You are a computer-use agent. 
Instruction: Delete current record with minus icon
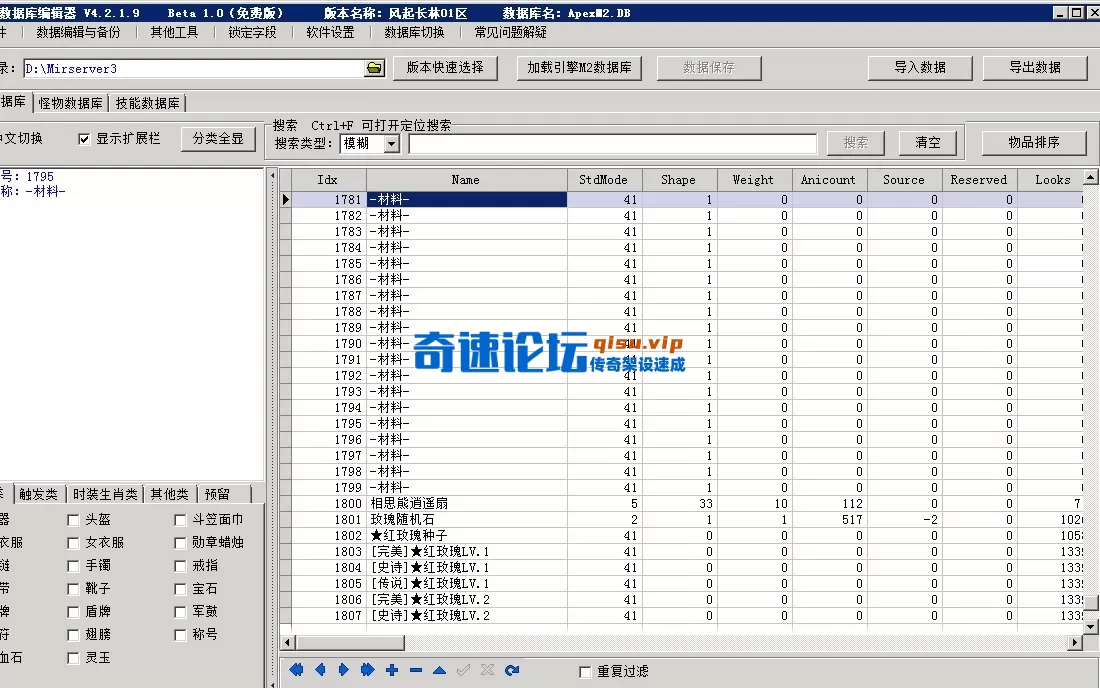coord(416,669)
